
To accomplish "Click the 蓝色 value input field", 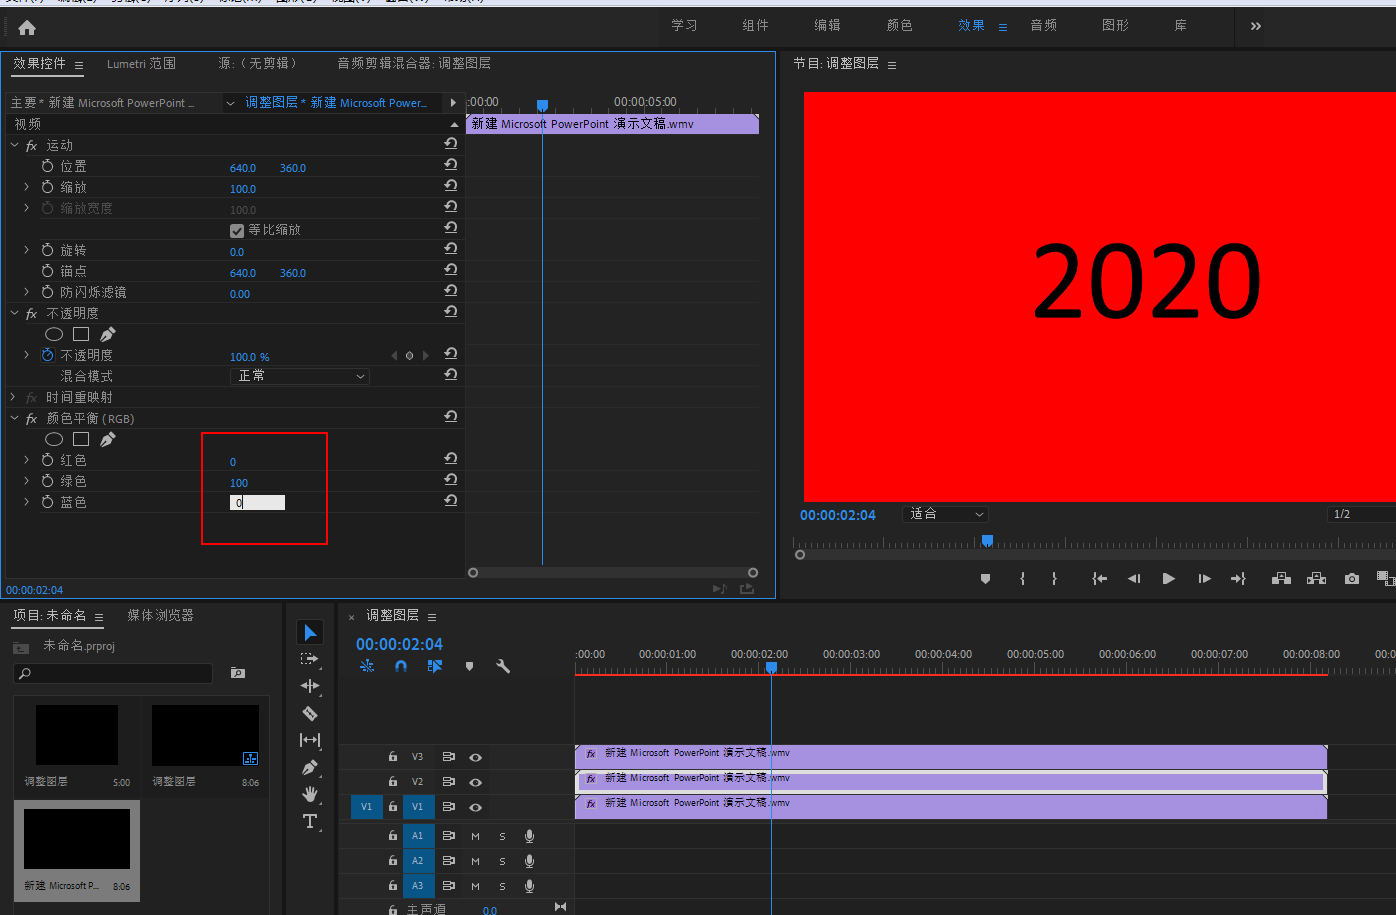I will [x=258, y=503].
